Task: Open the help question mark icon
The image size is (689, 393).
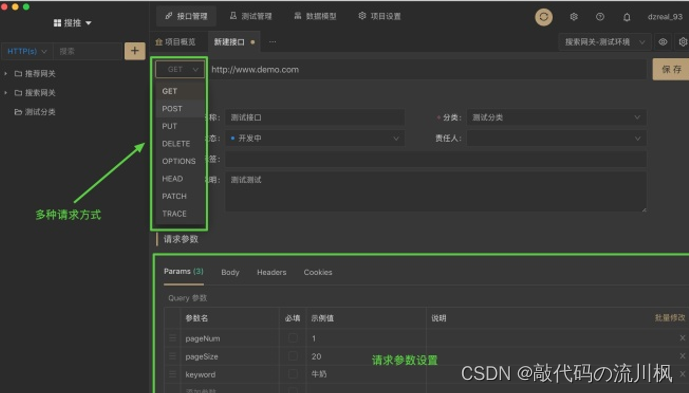Action: point(600,17)
